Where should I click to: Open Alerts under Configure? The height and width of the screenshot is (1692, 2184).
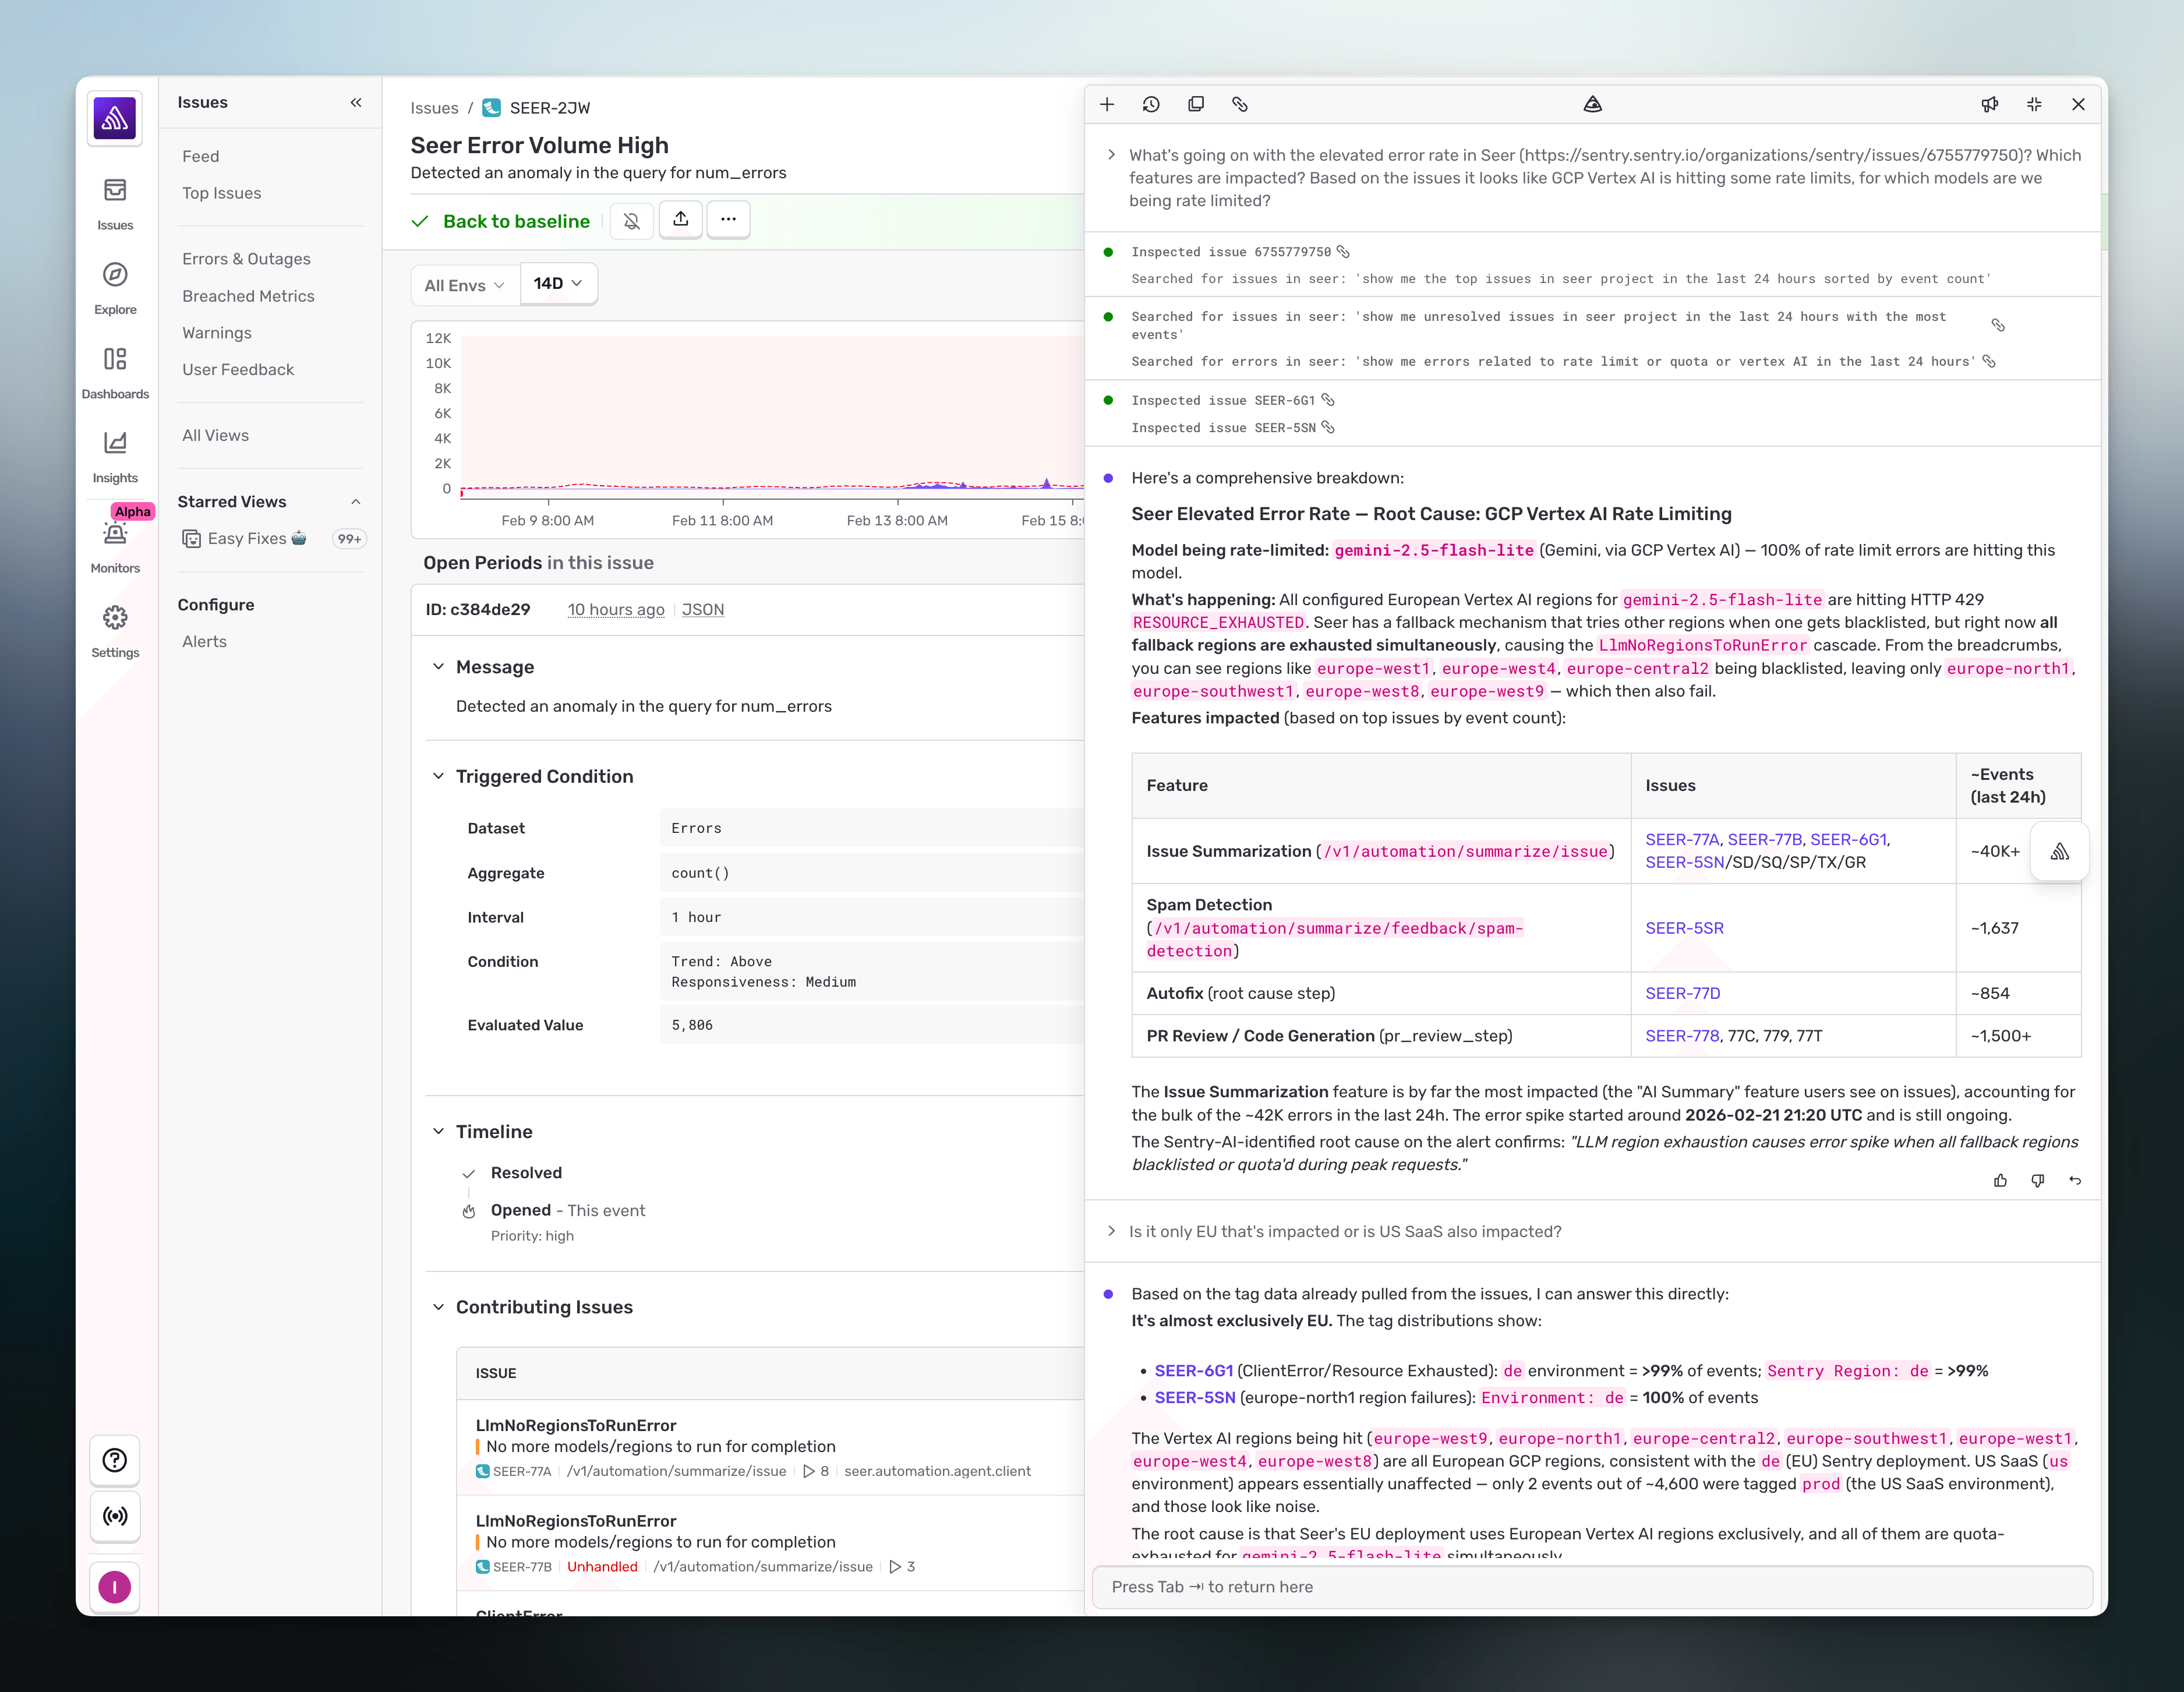(x=204, y=641)
